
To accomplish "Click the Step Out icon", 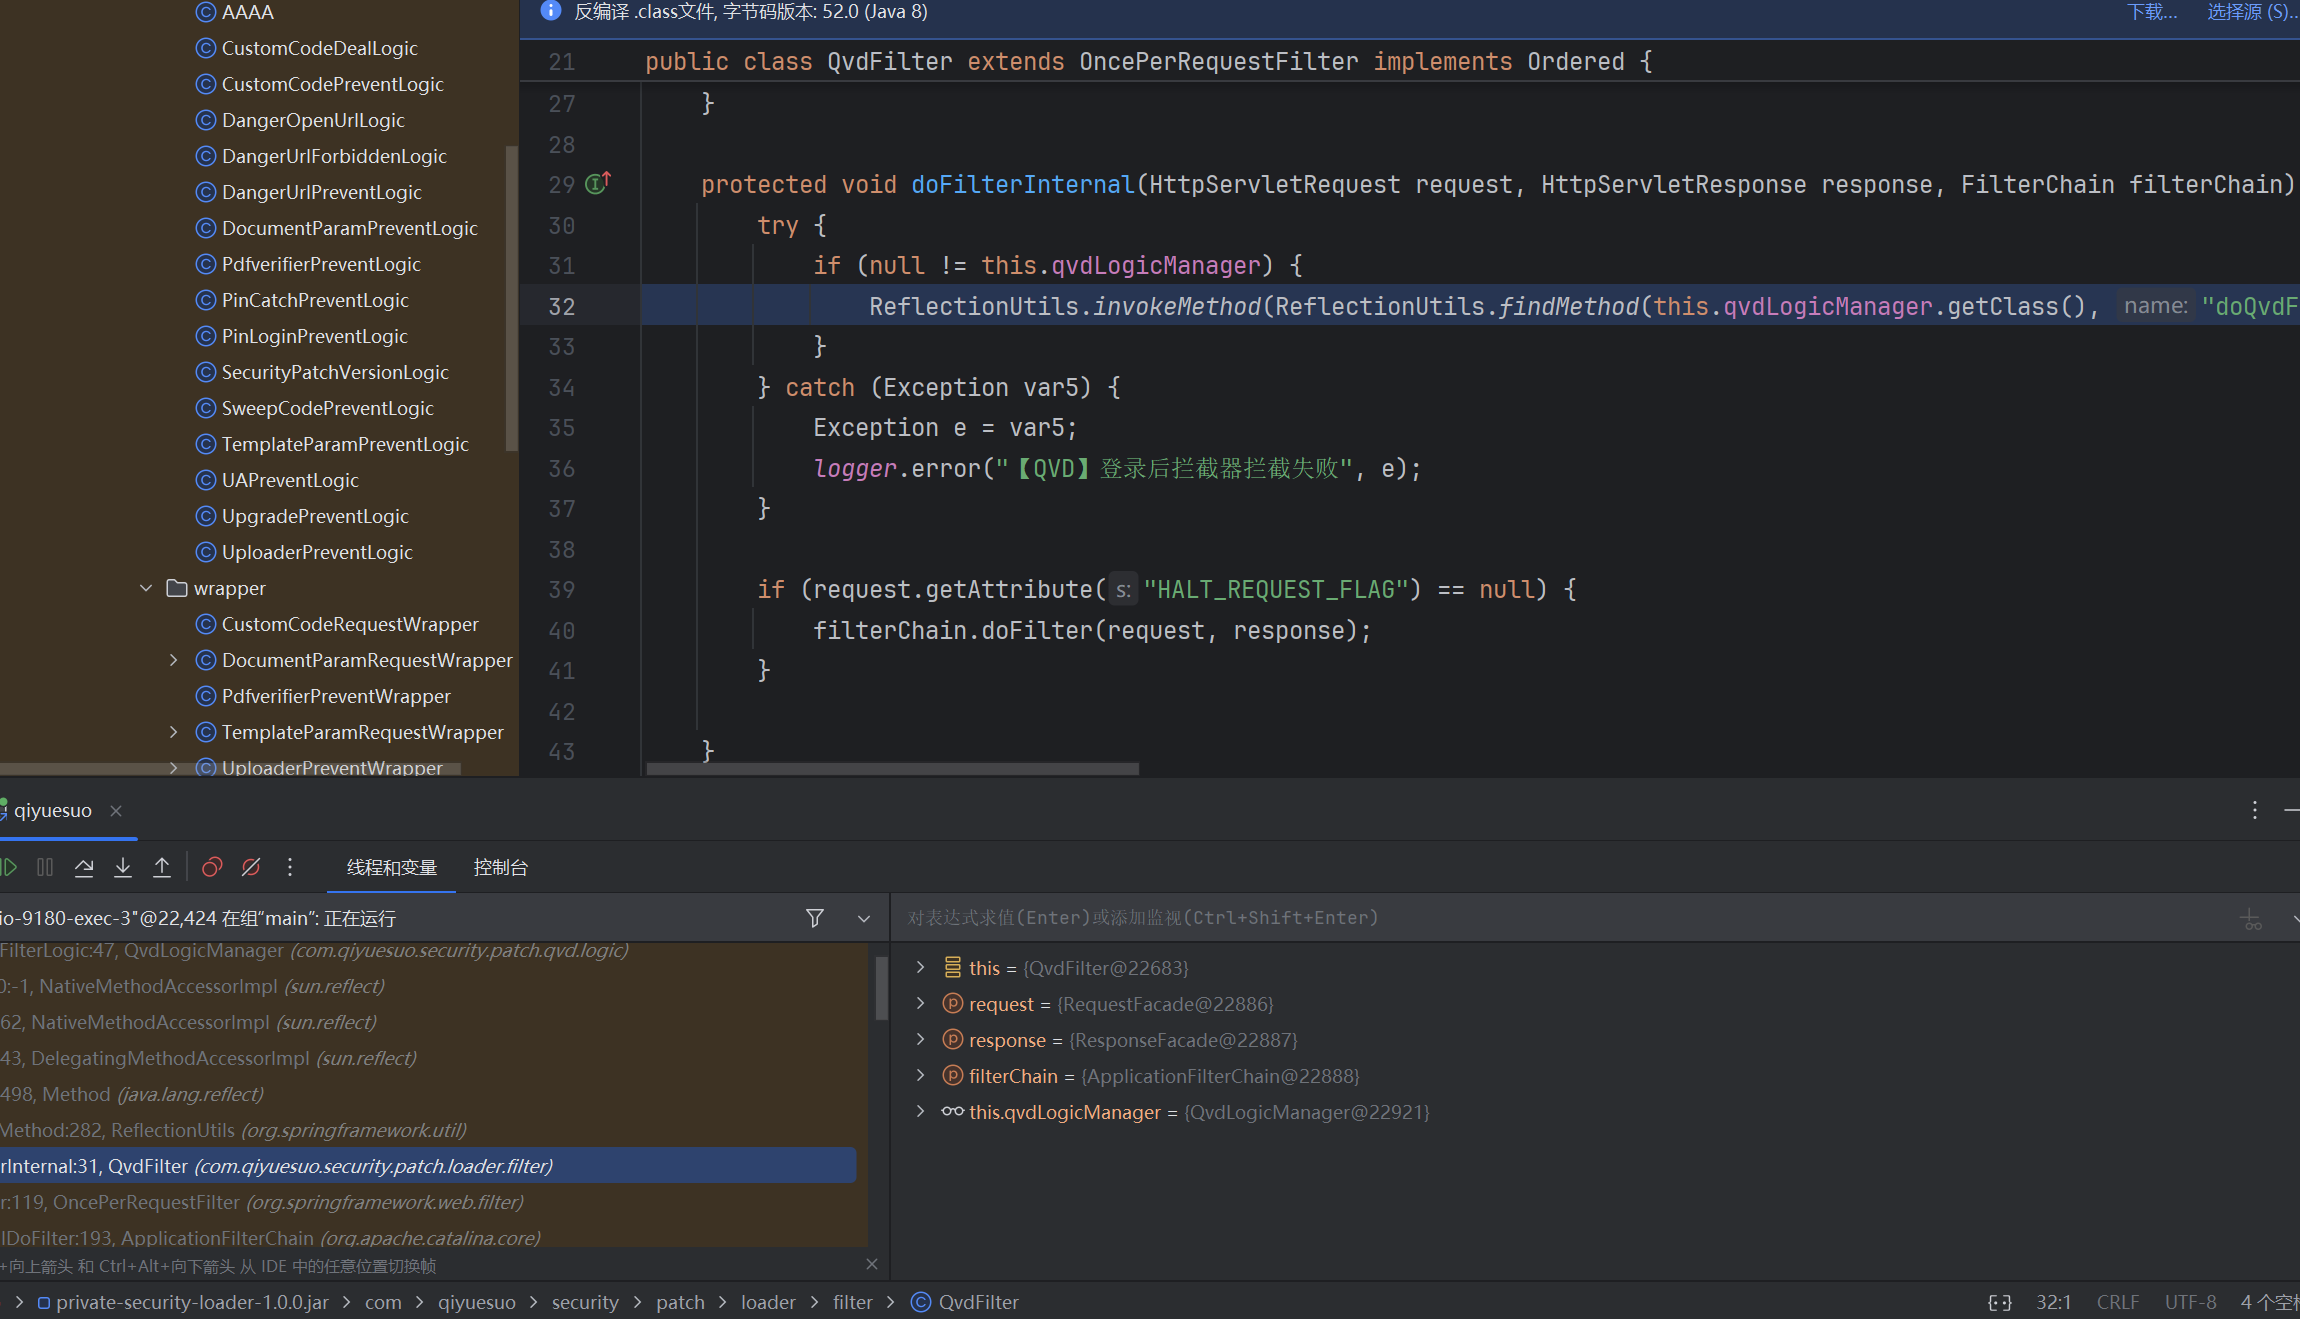I will click(162, 867).
